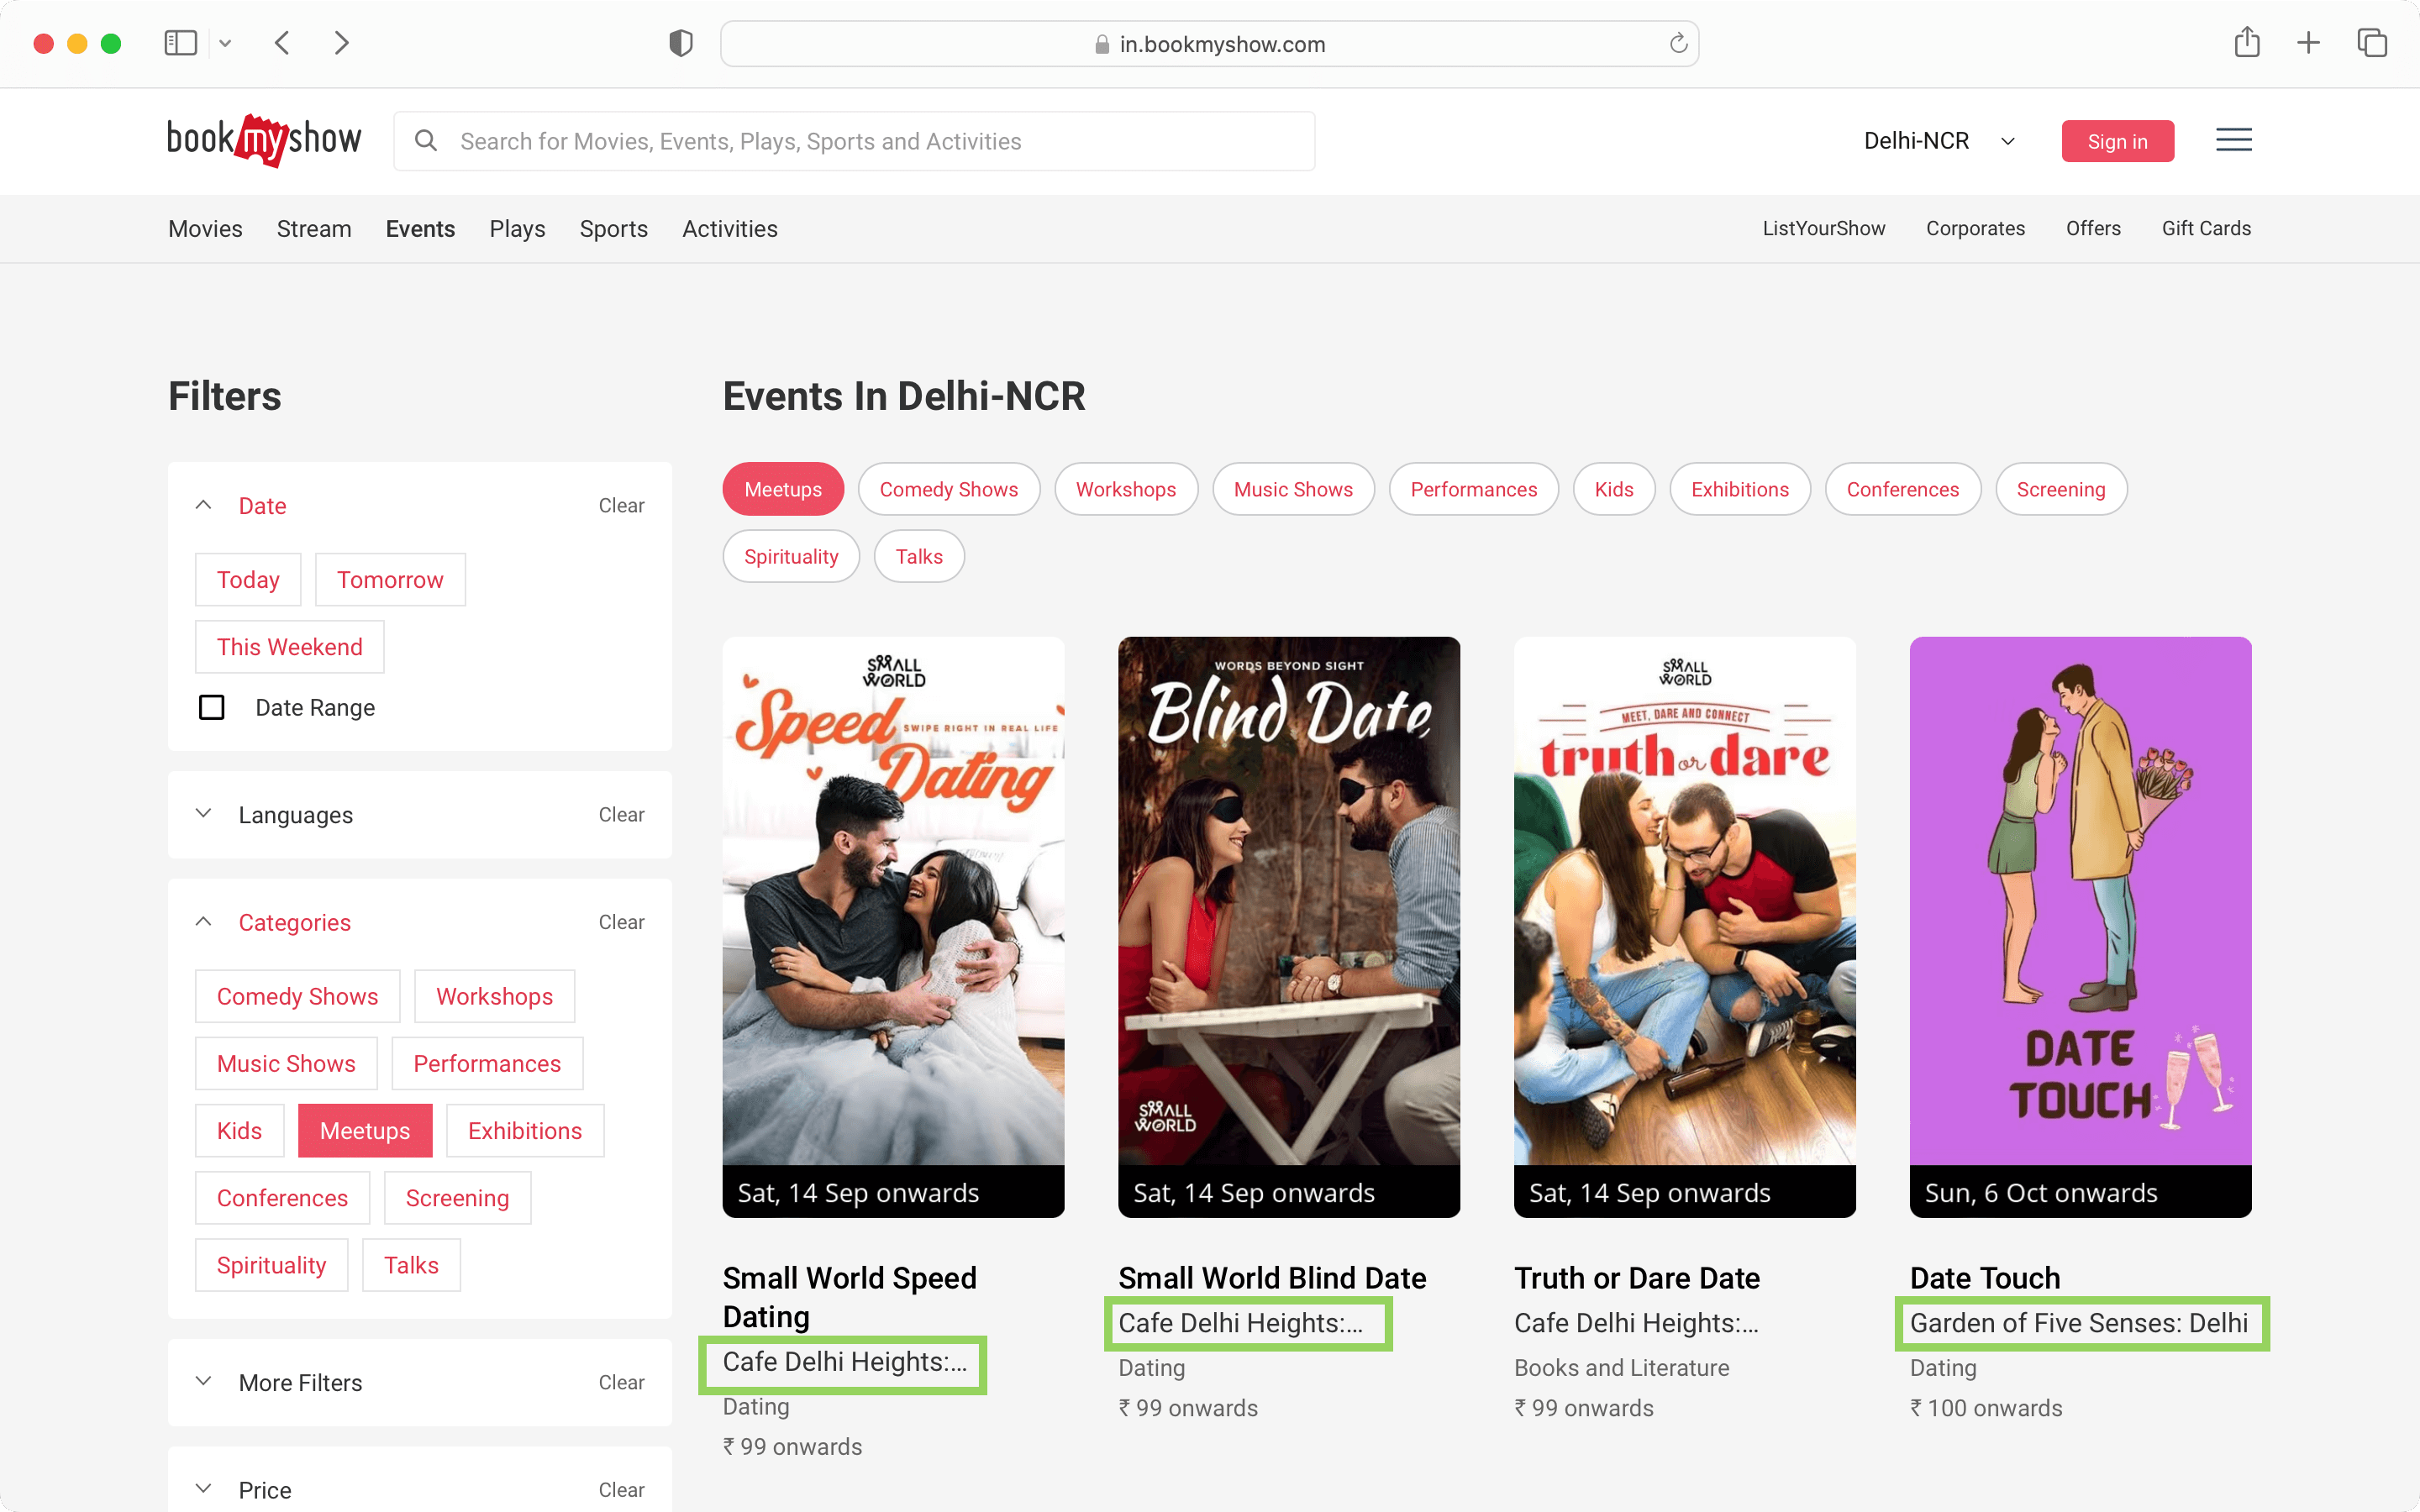Deselect the Meetups category in the Filters panel
Image resolution: width=2420 pixels, height=1512 pixels.
pyautogui.click(x=365, y=1131)
